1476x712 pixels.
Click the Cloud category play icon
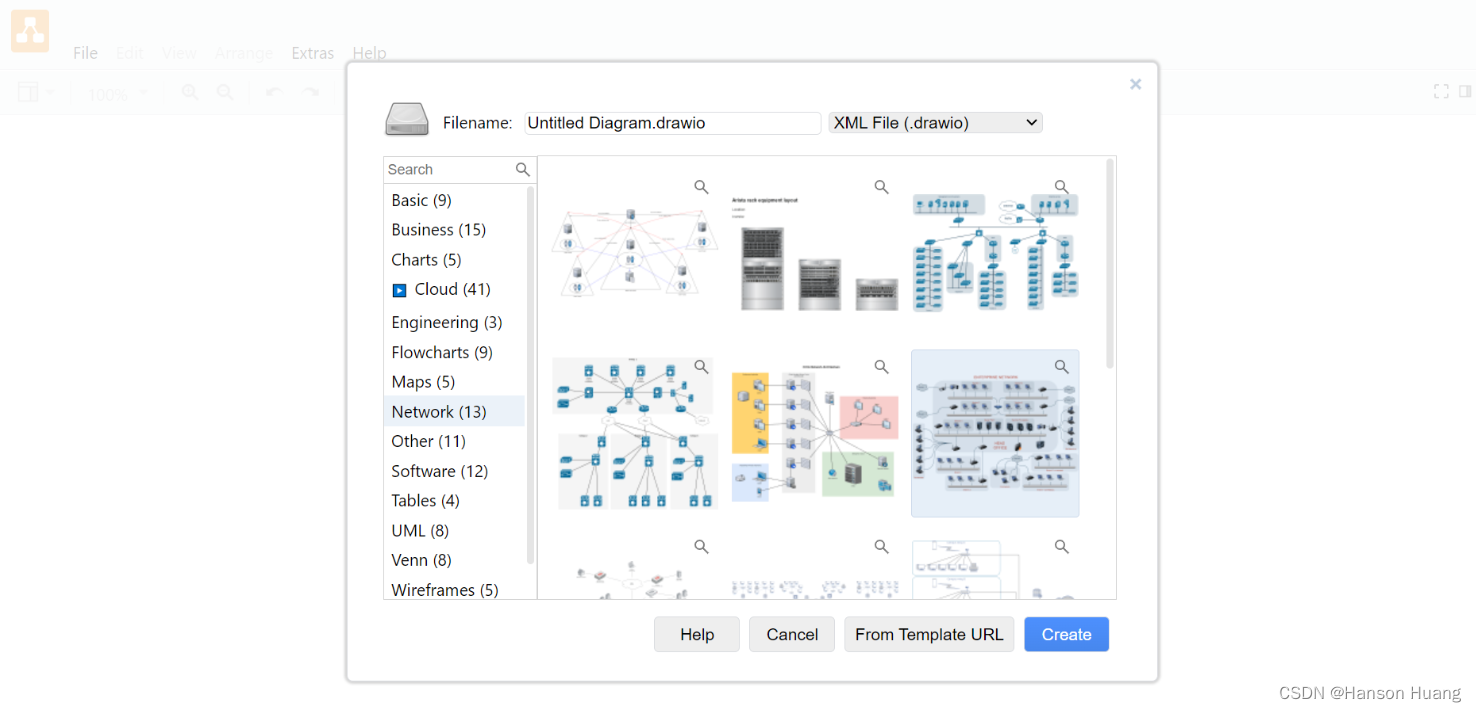pyautogui.click(x=399, y=290)
